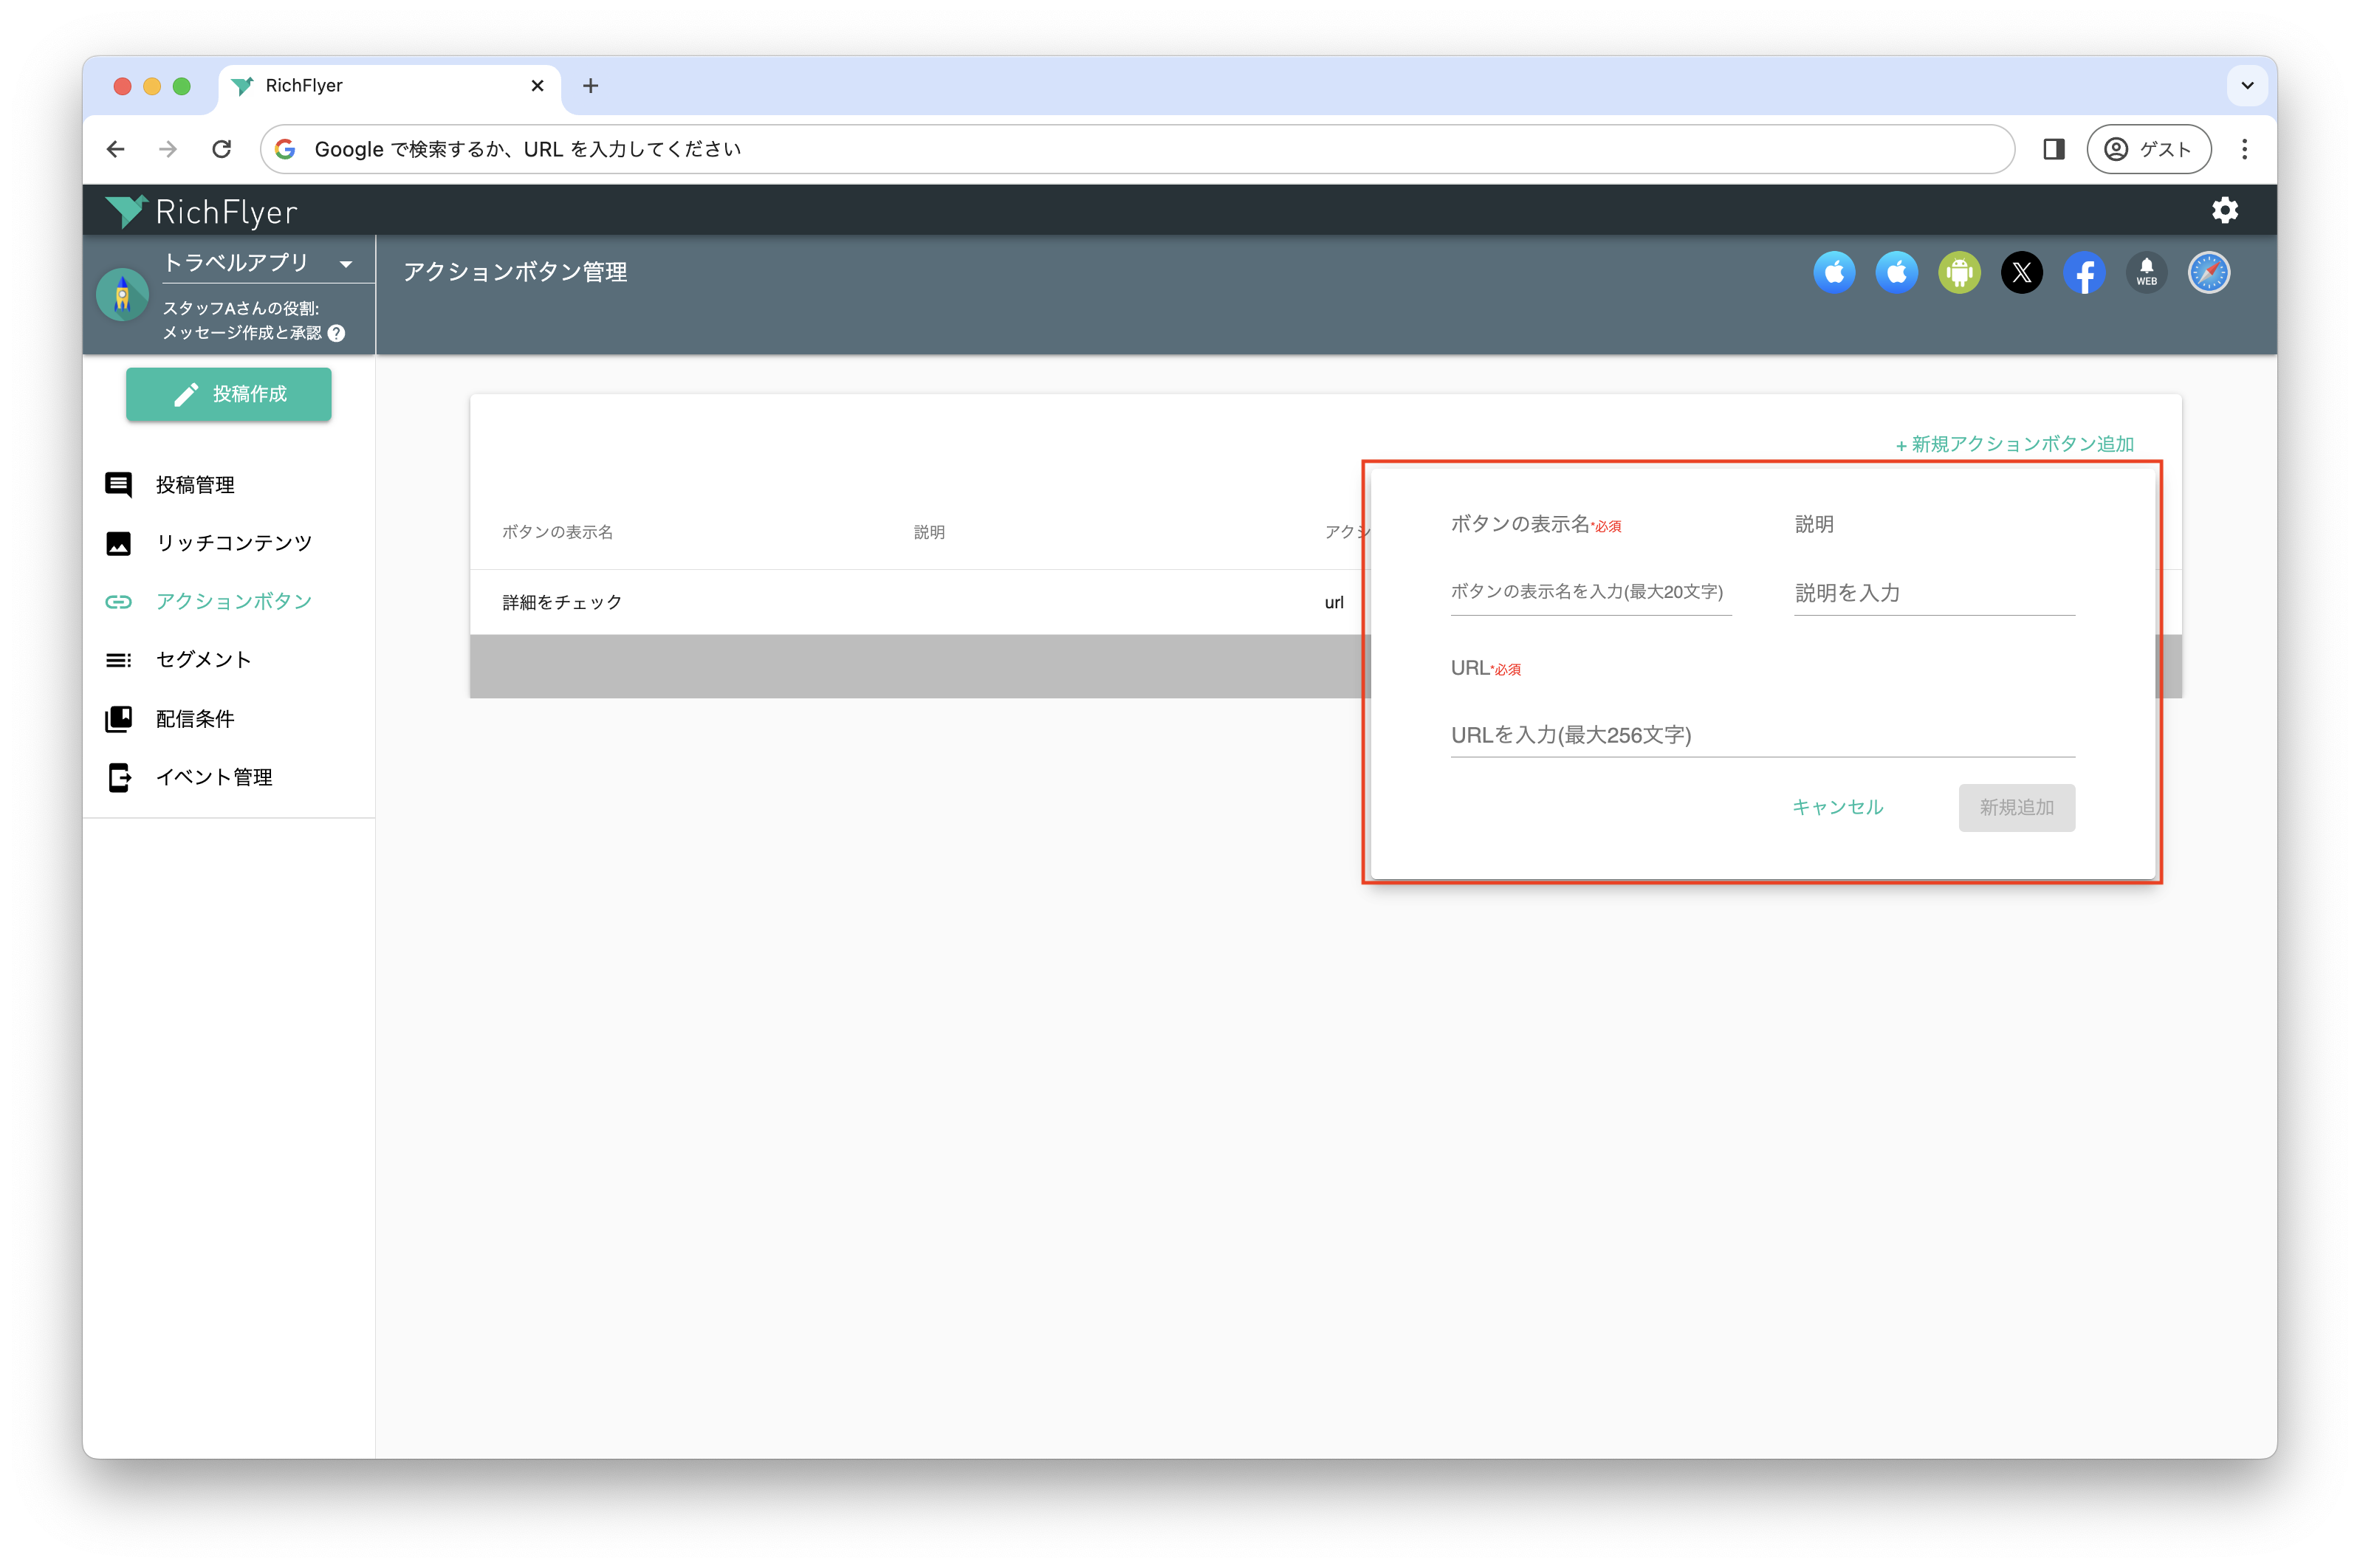Toggle browser side panel icon

[x=2053, y=149]
